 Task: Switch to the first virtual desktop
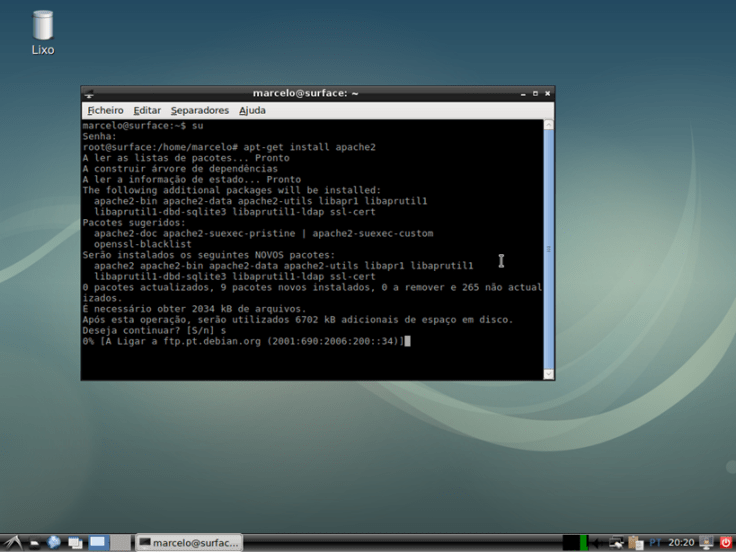98,542
